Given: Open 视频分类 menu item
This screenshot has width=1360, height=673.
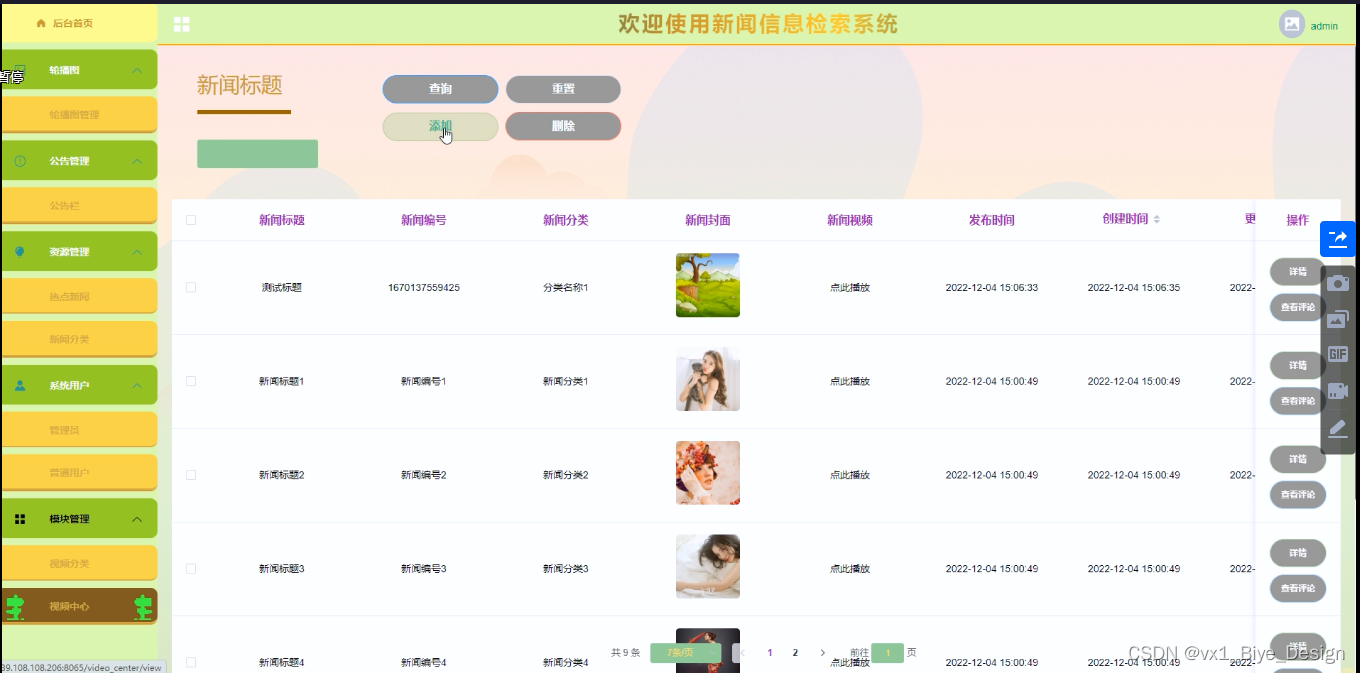Looking at the screenshot, I should click(79, 563).
